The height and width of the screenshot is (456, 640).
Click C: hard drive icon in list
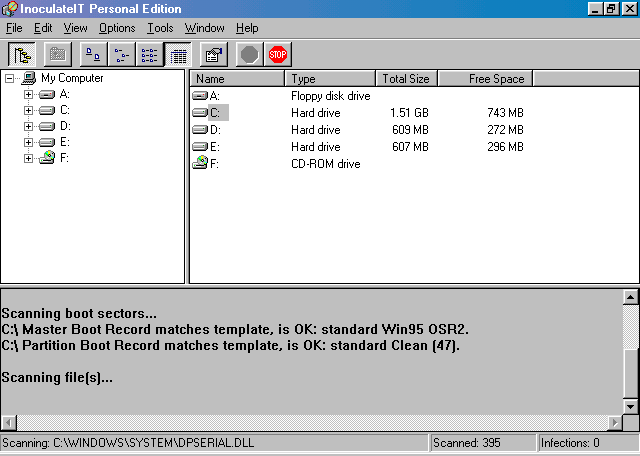200,113
